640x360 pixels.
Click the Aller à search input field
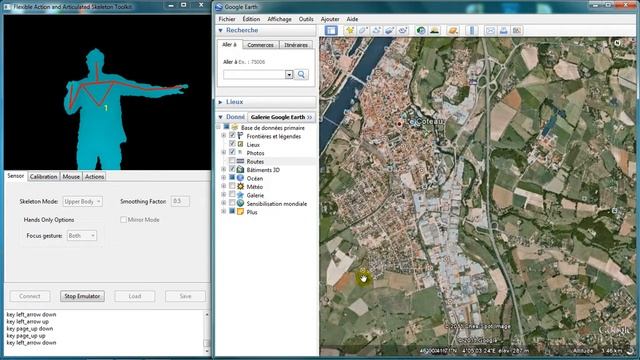click(x=254, y=75)
